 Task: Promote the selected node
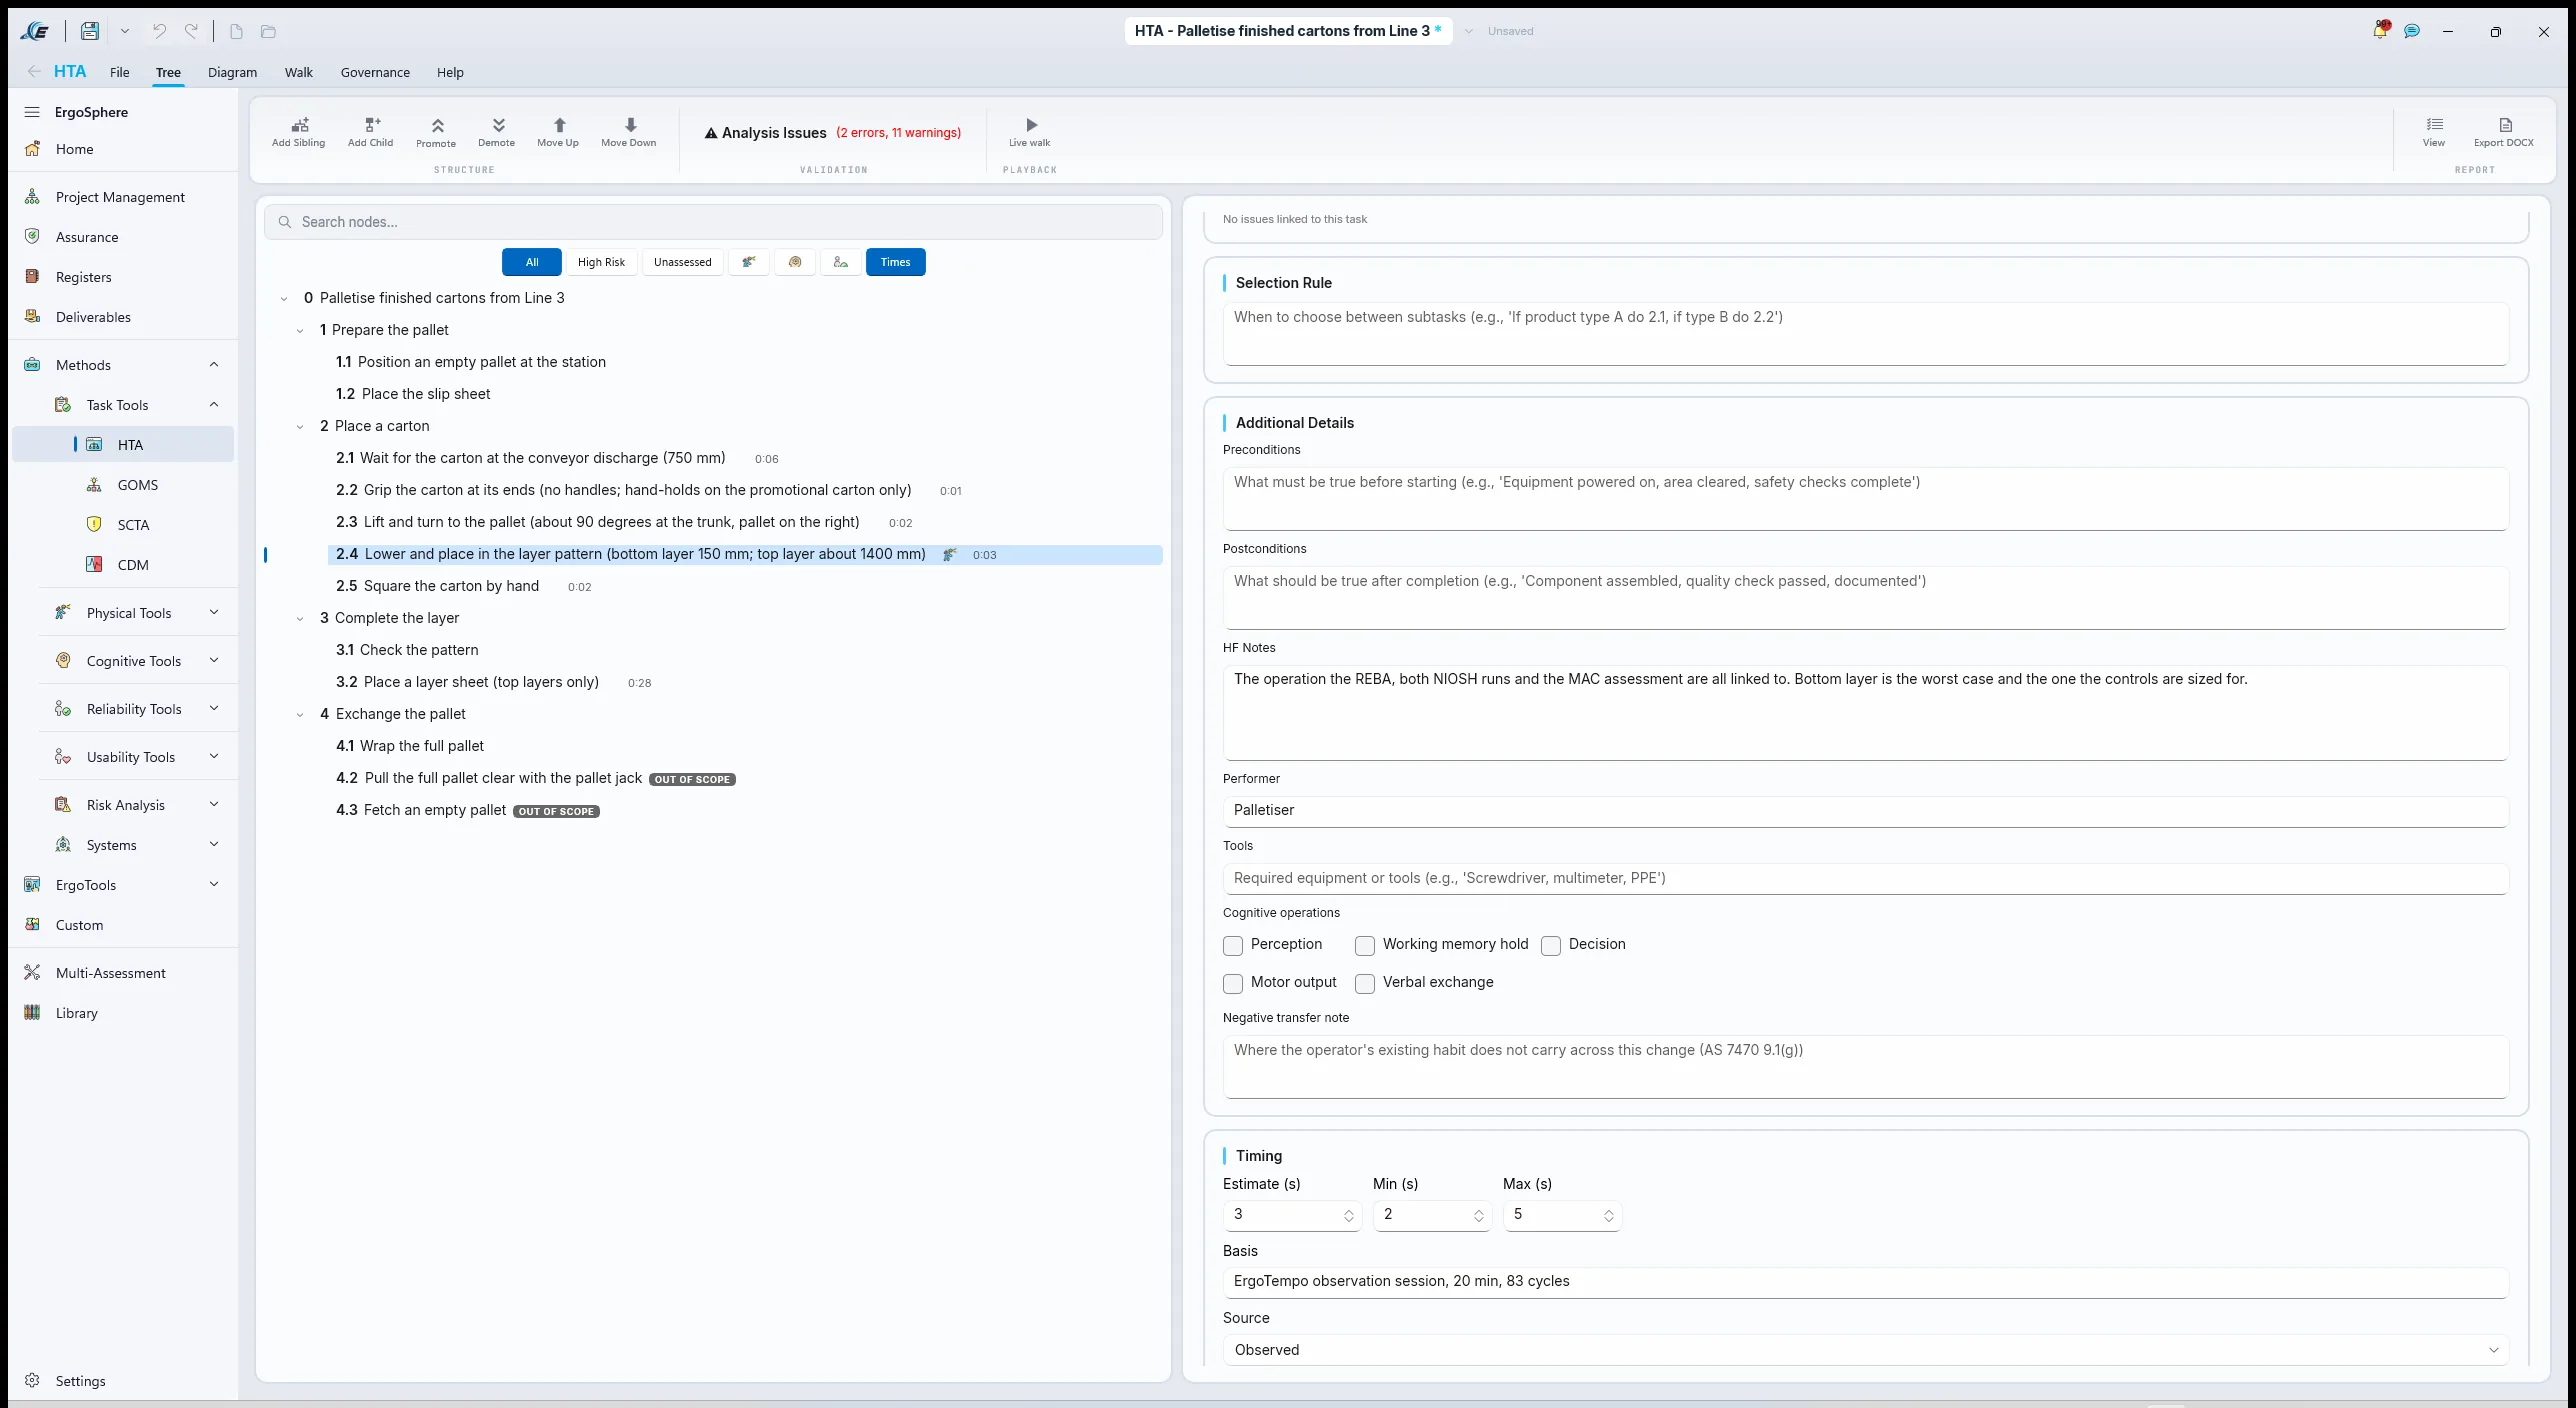(436, 131)
